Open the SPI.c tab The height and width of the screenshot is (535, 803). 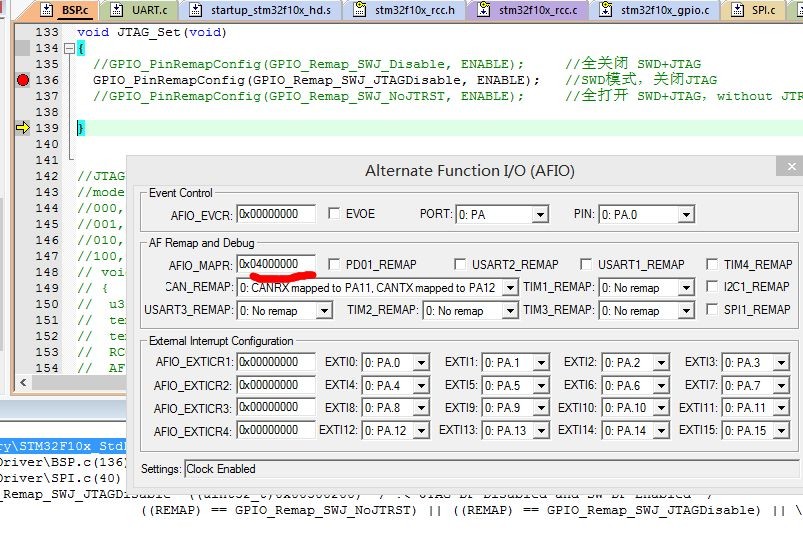pos(754,10)
